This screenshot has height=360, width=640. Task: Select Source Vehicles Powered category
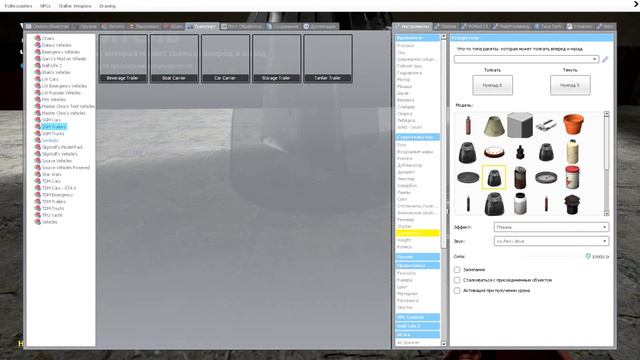pyautogui.click(x=66, y=167)
